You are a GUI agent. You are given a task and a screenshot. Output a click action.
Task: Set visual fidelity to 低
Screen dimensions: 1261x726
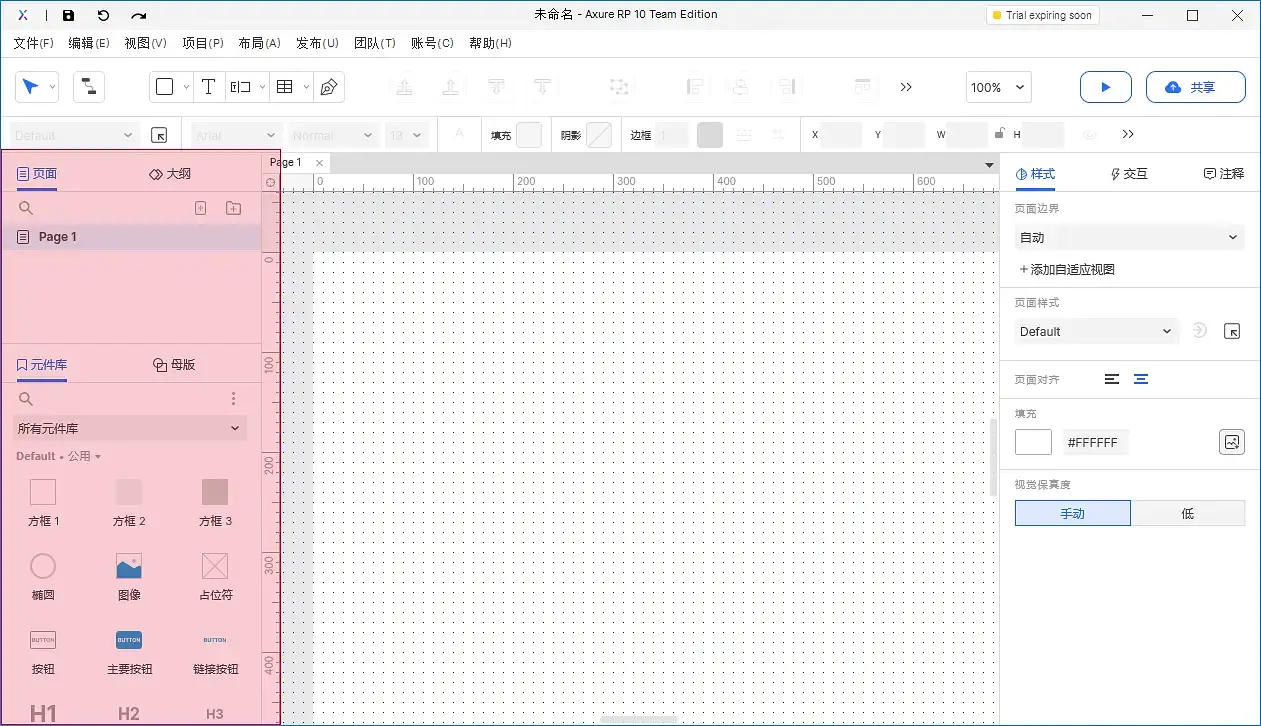pos(1187,513)
